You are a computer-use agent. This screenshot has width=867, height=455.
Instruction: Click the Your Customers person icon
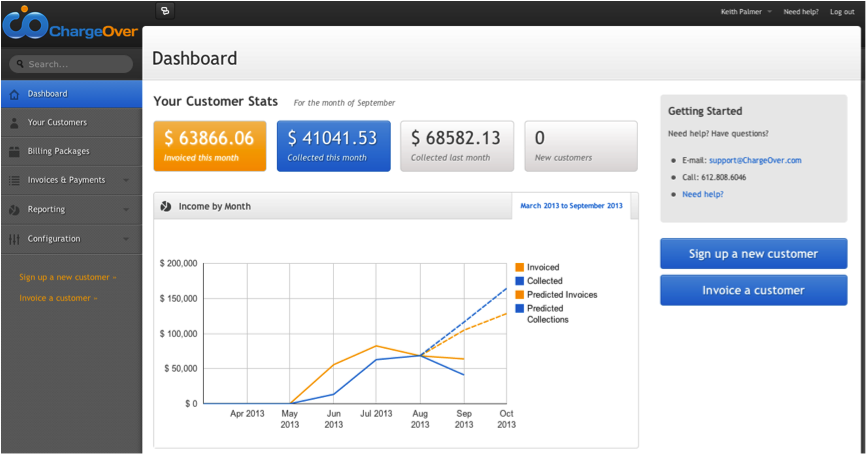click(14, 123)
